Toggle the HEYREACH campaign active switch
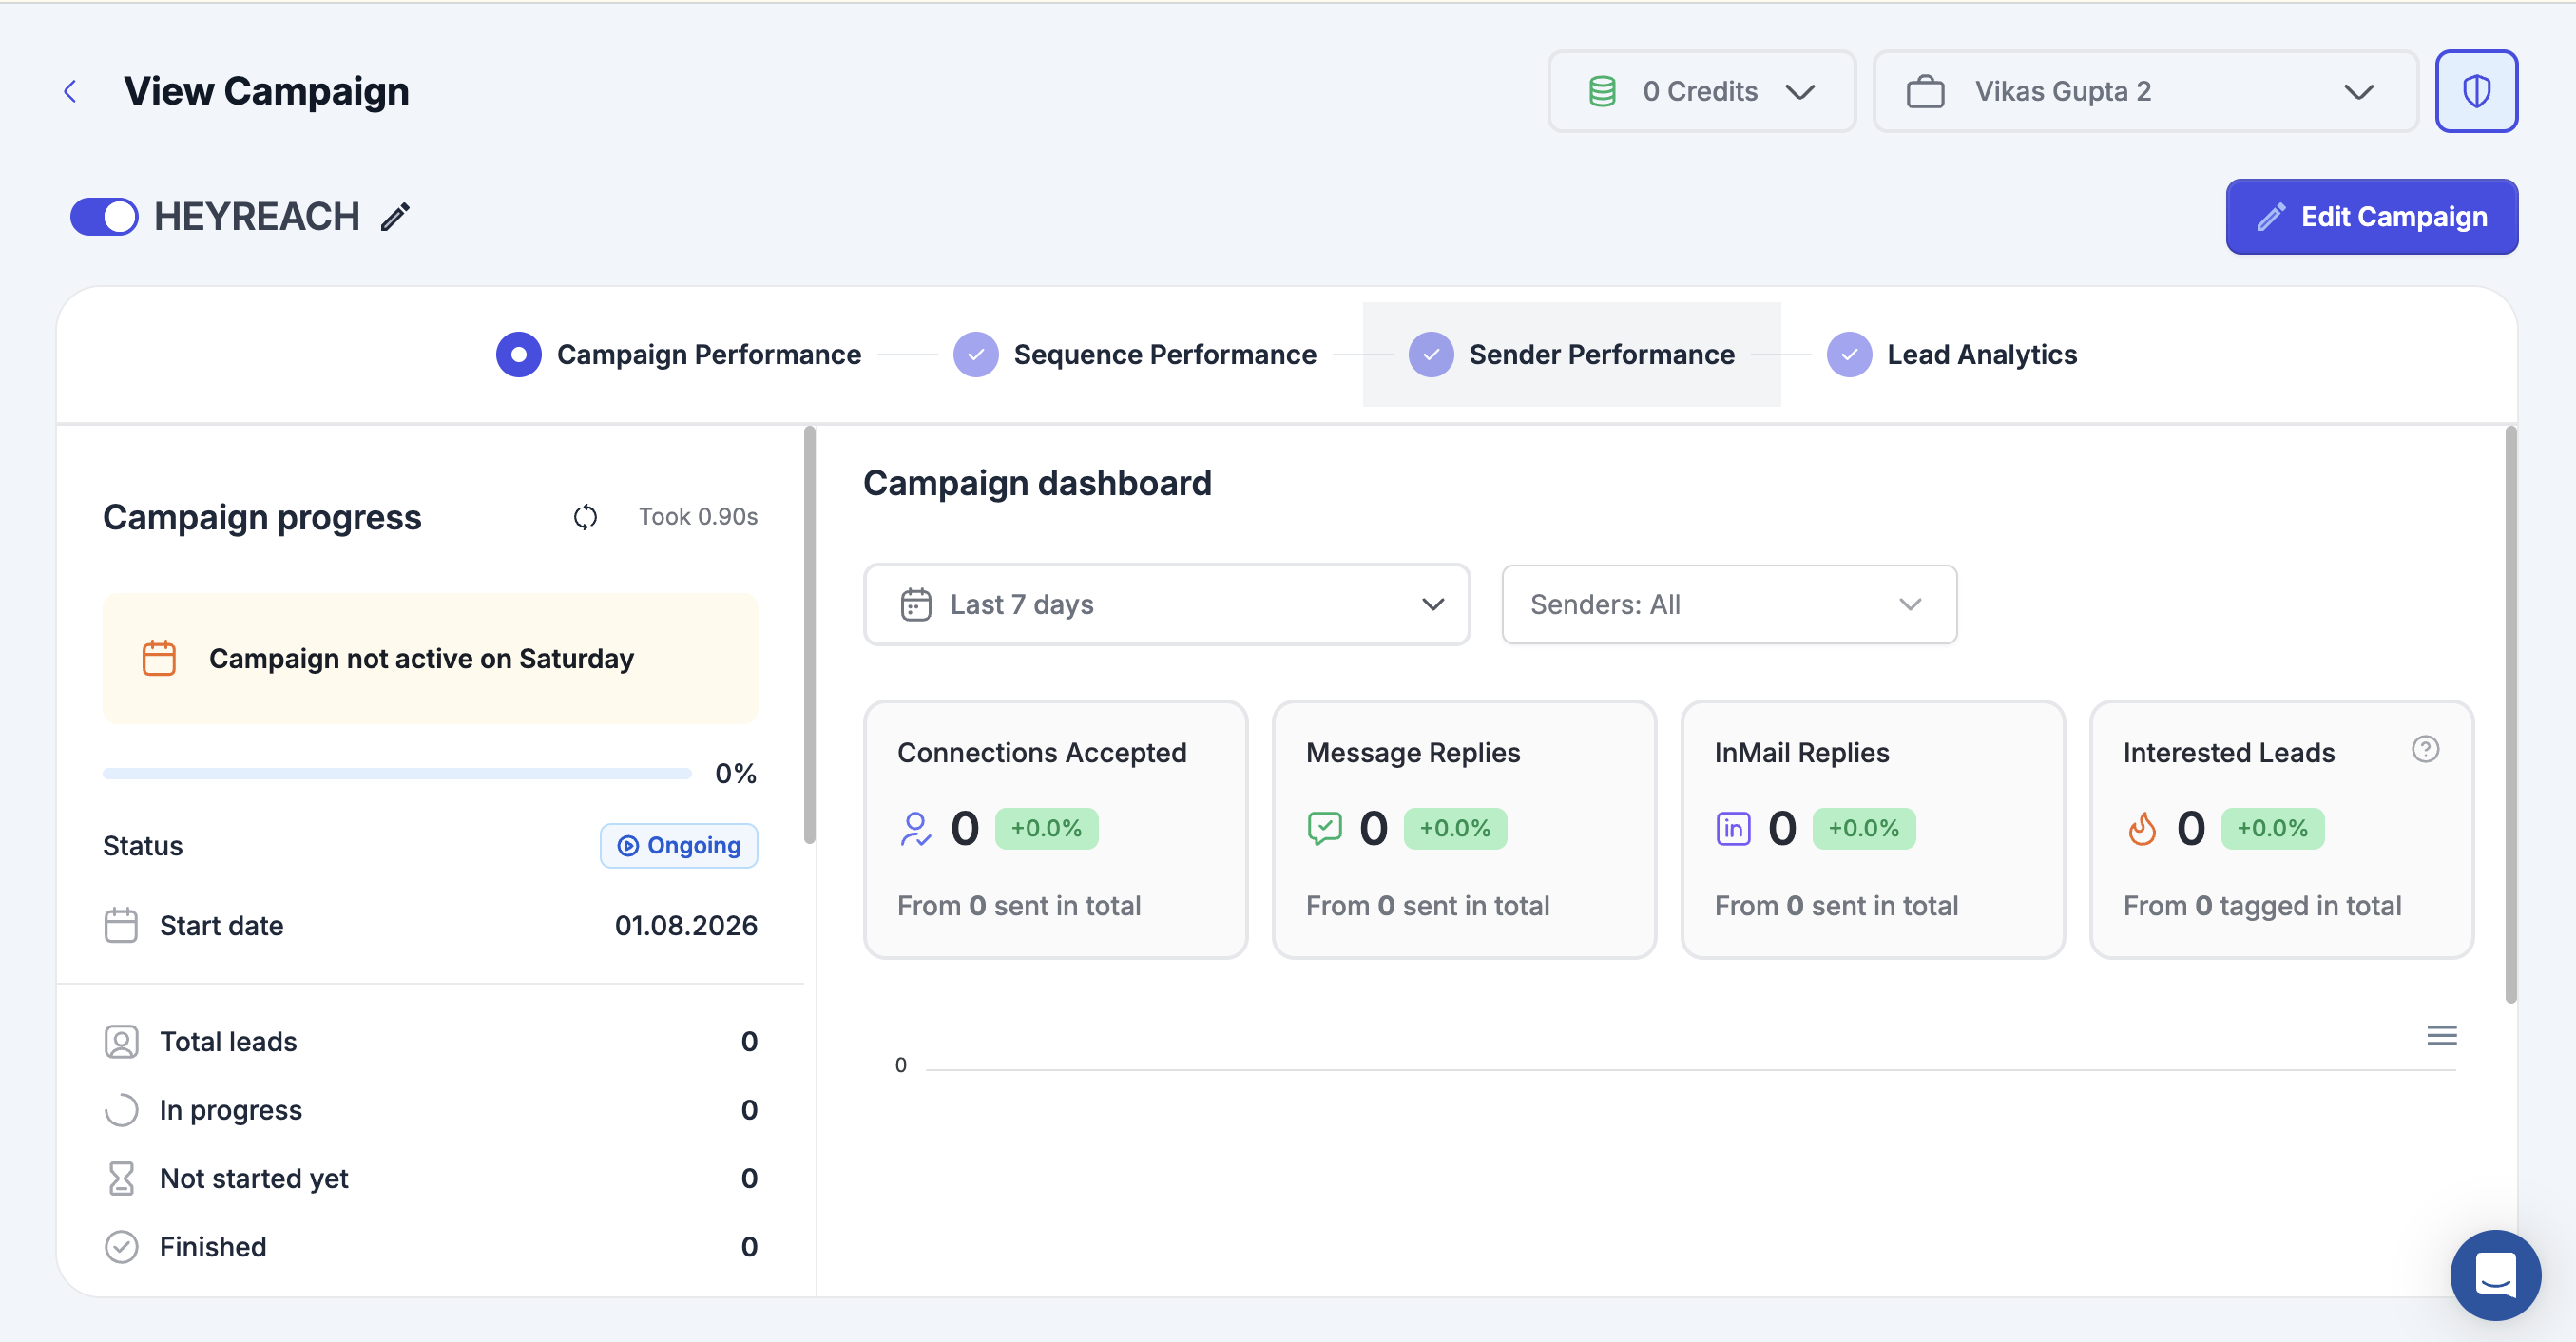This screenshot has height=1342, width=2576. pyautogui.click(x=104, y=216)
